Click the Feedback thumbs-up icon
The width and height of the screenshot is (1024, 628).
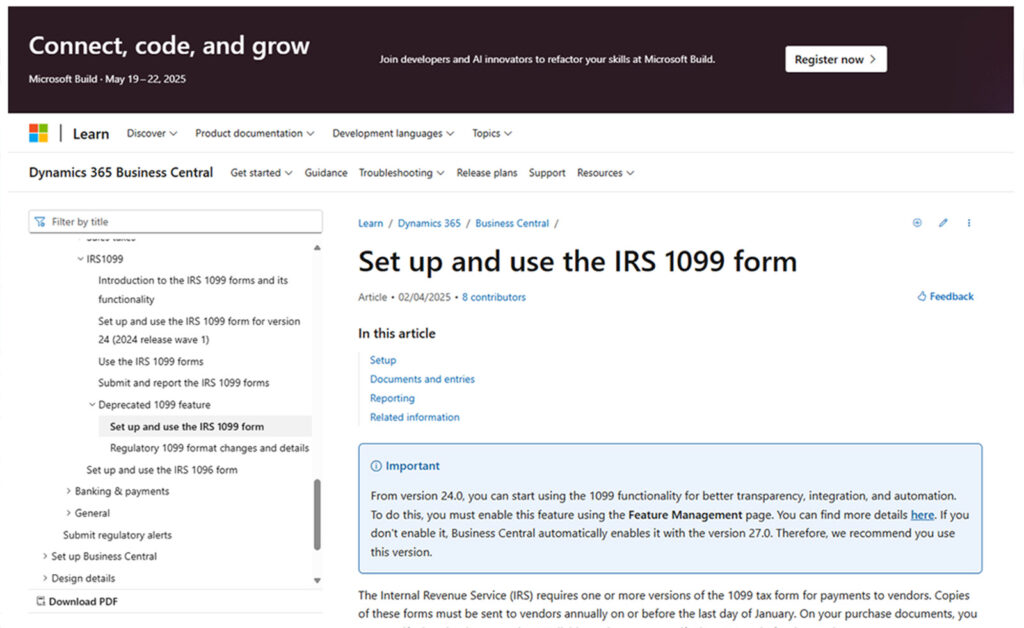coord(921,296)
